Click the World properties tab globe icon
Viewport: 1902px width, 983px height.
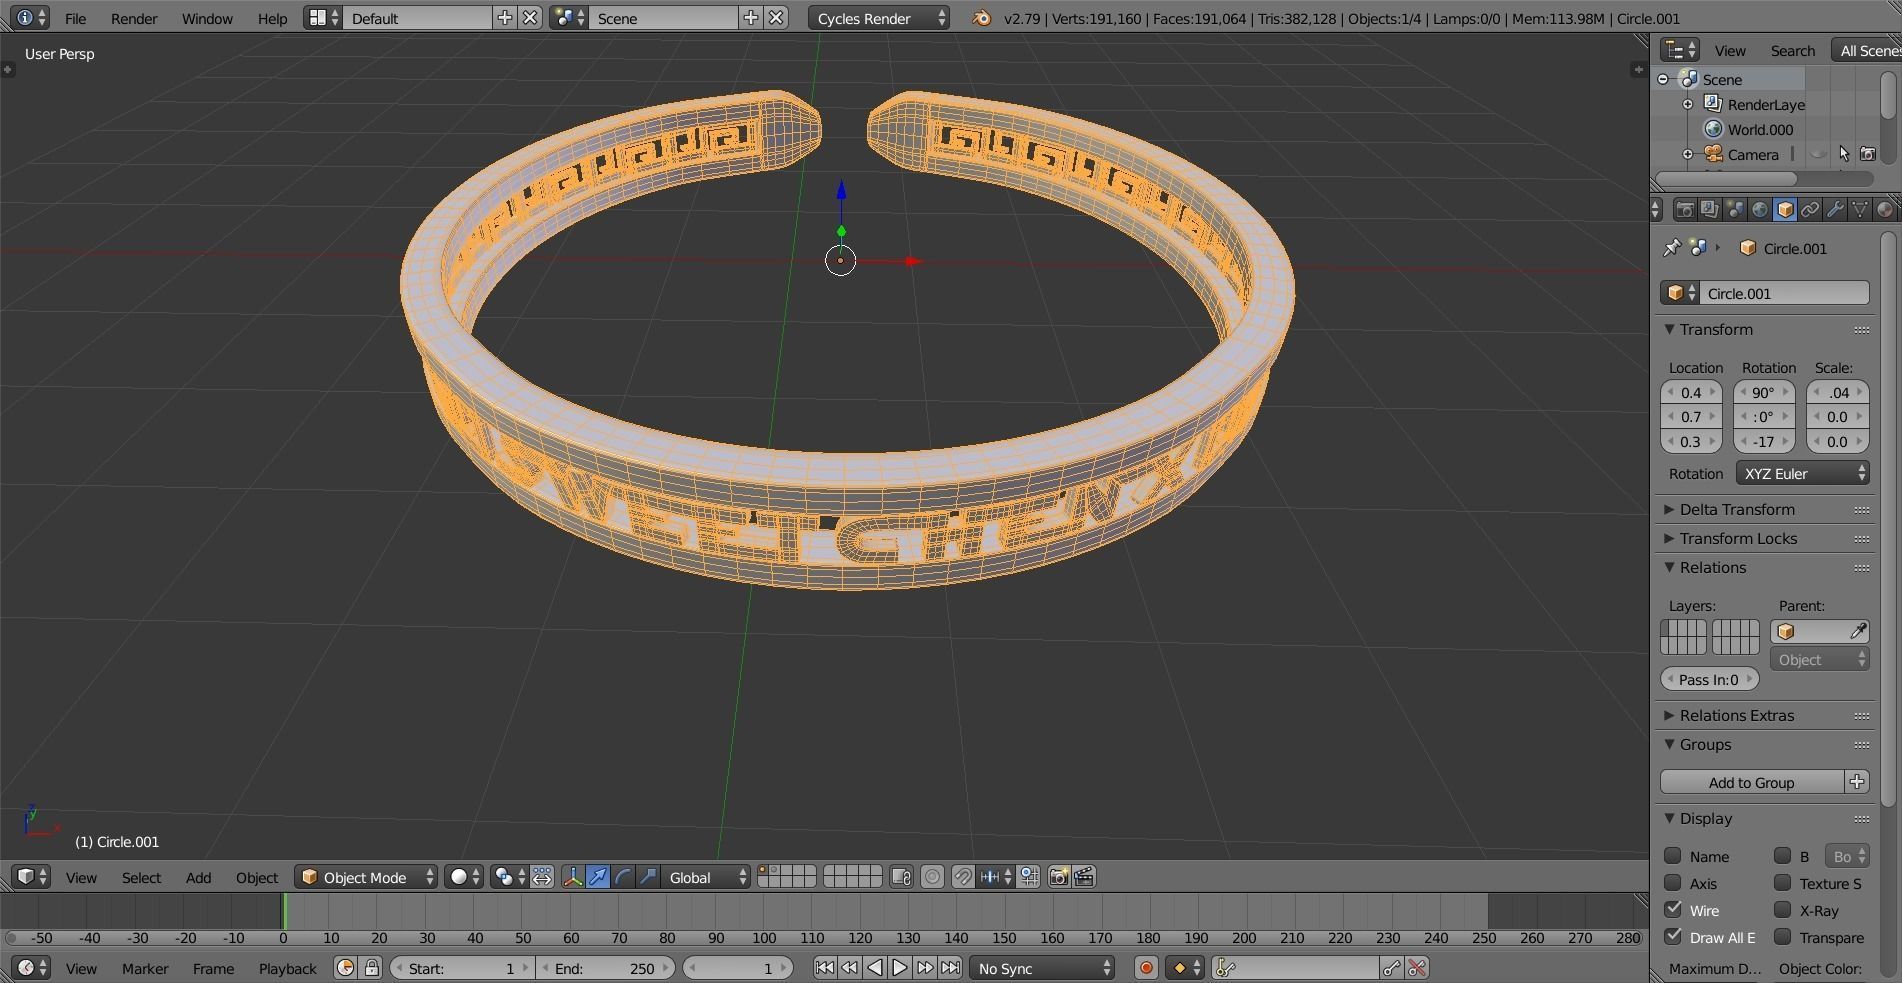pyautogui.click(x=1760, y=209)
